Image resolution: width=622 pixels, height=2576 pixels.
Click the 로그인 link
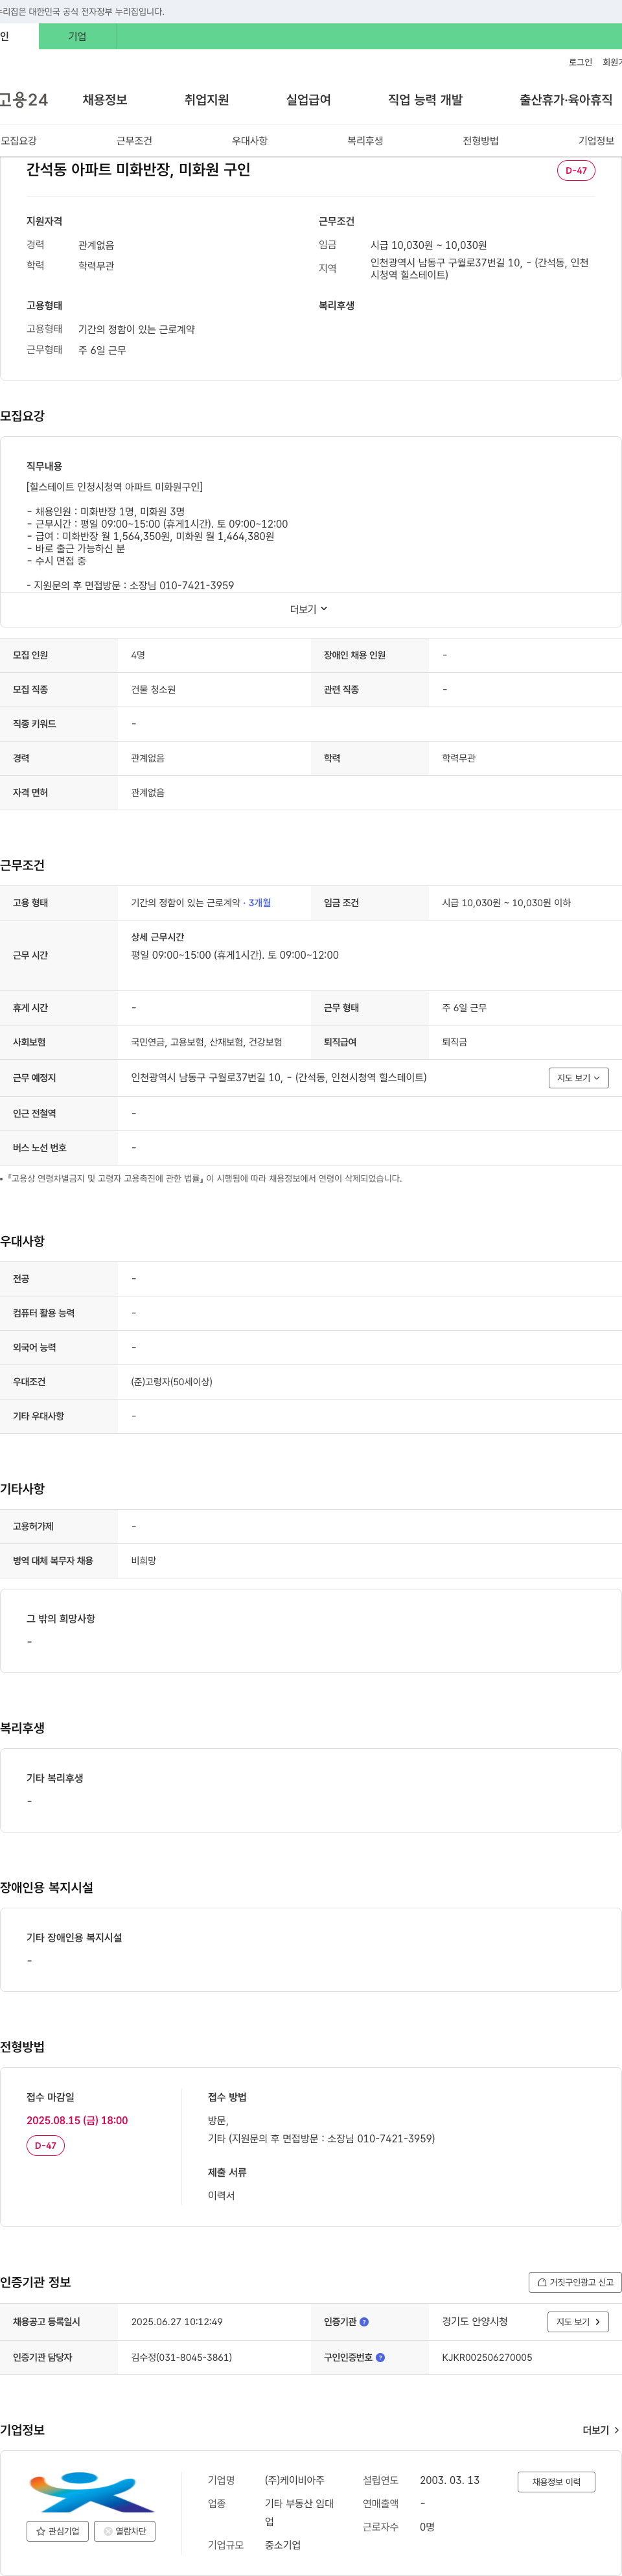[x=580, y=62]
